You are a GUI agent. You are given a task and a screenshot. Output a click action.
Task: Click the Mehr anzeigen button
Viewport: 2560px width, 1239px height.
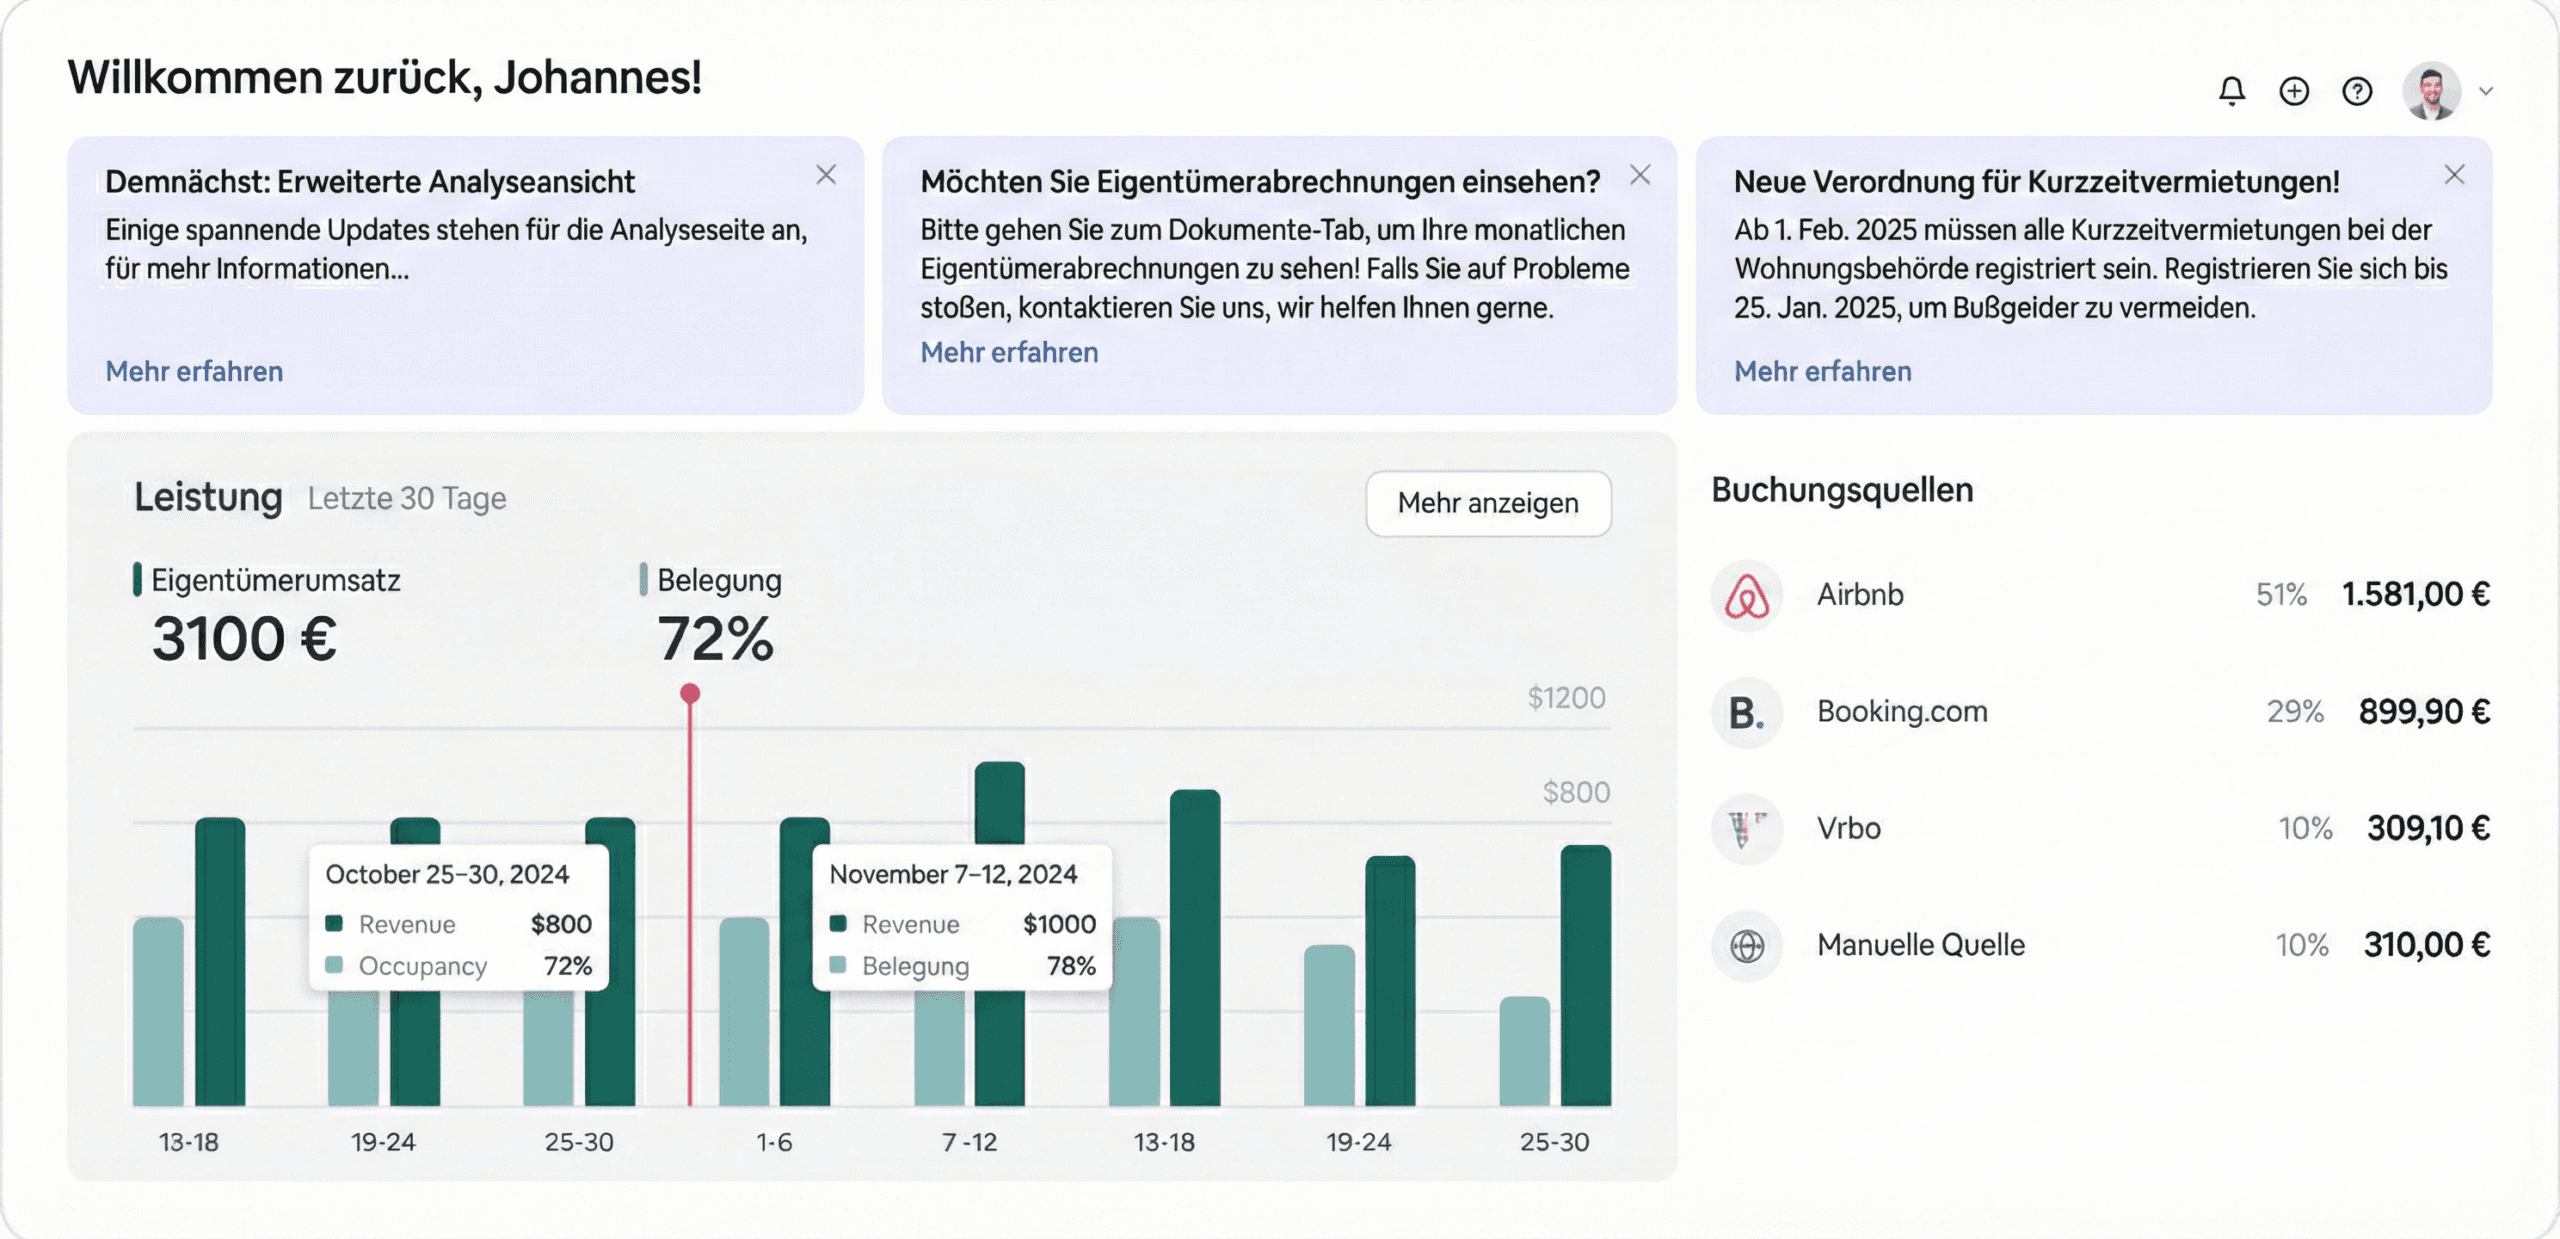pyautogui.click(x=1488, y=503)
